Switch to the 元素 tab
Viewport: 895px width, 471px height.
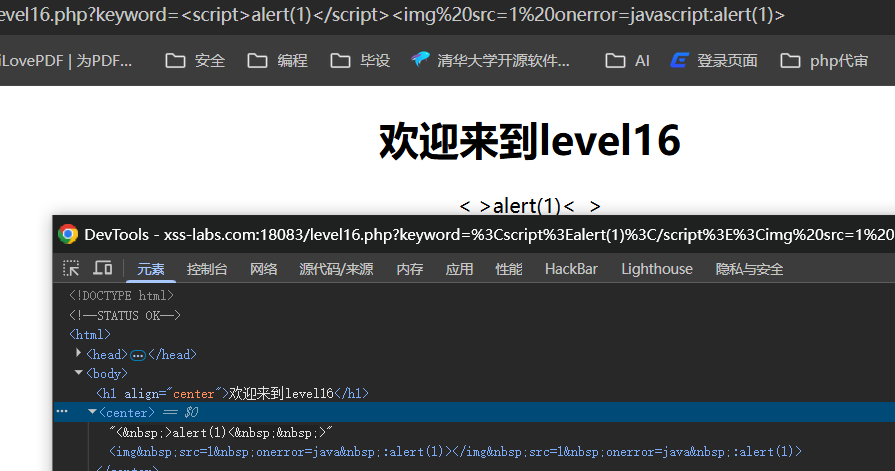[151, 269]
